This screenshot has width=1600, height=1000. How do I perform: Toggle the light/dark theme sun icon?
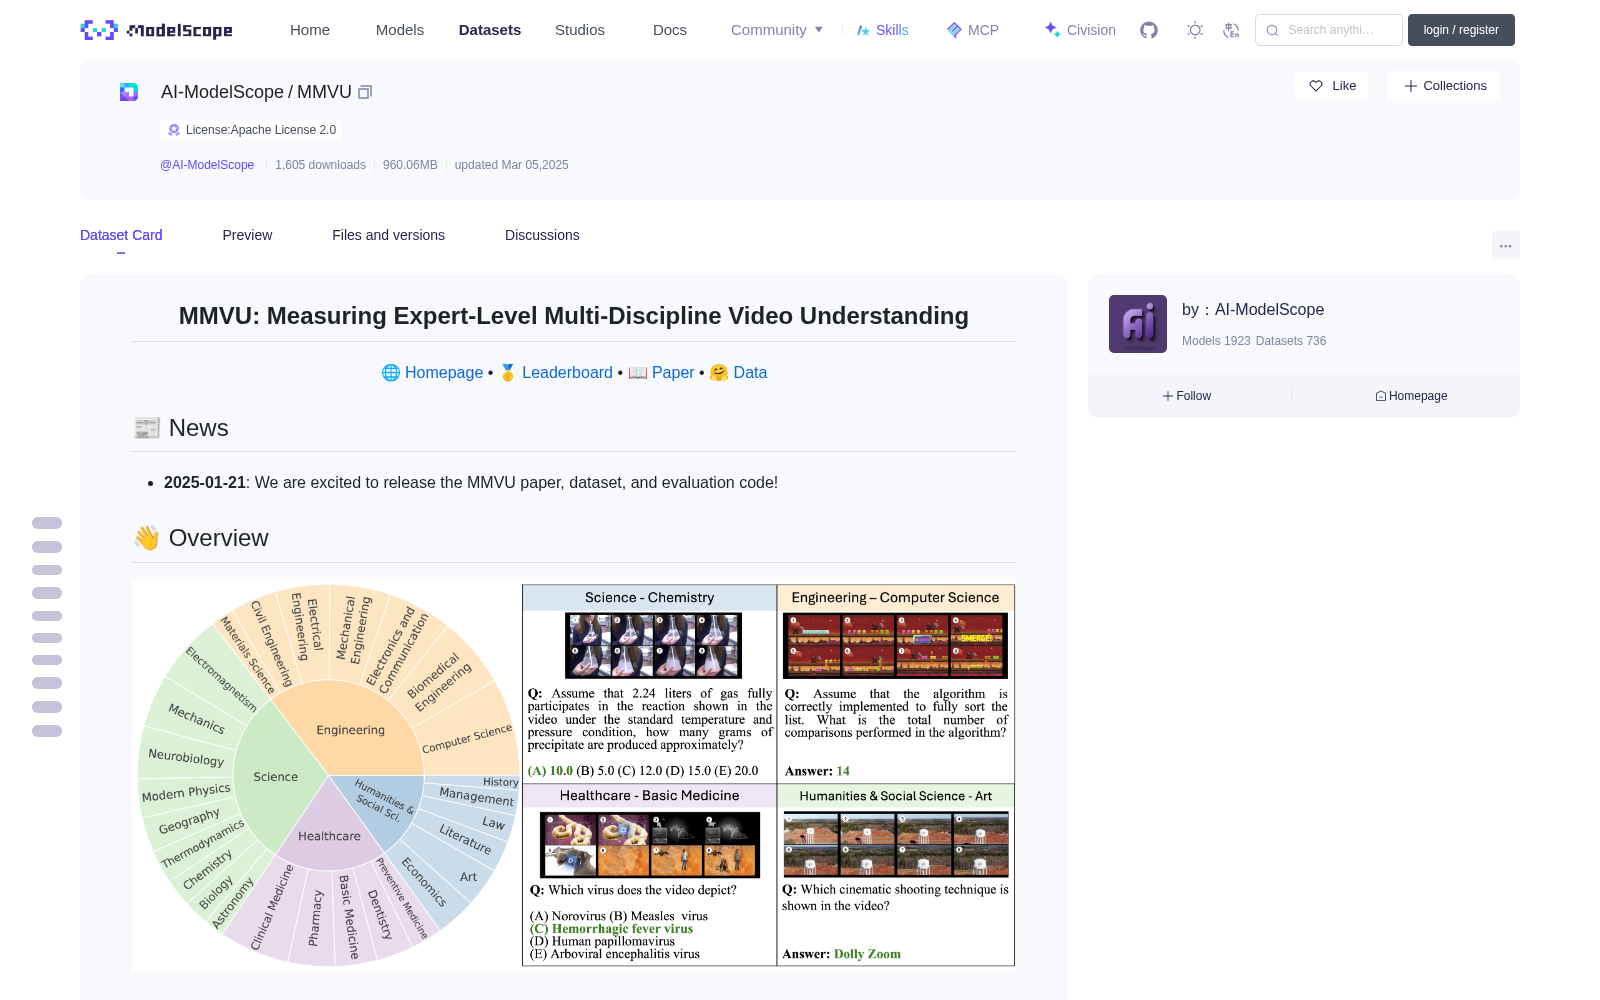pyautogui.click(x=1195, y=30)
